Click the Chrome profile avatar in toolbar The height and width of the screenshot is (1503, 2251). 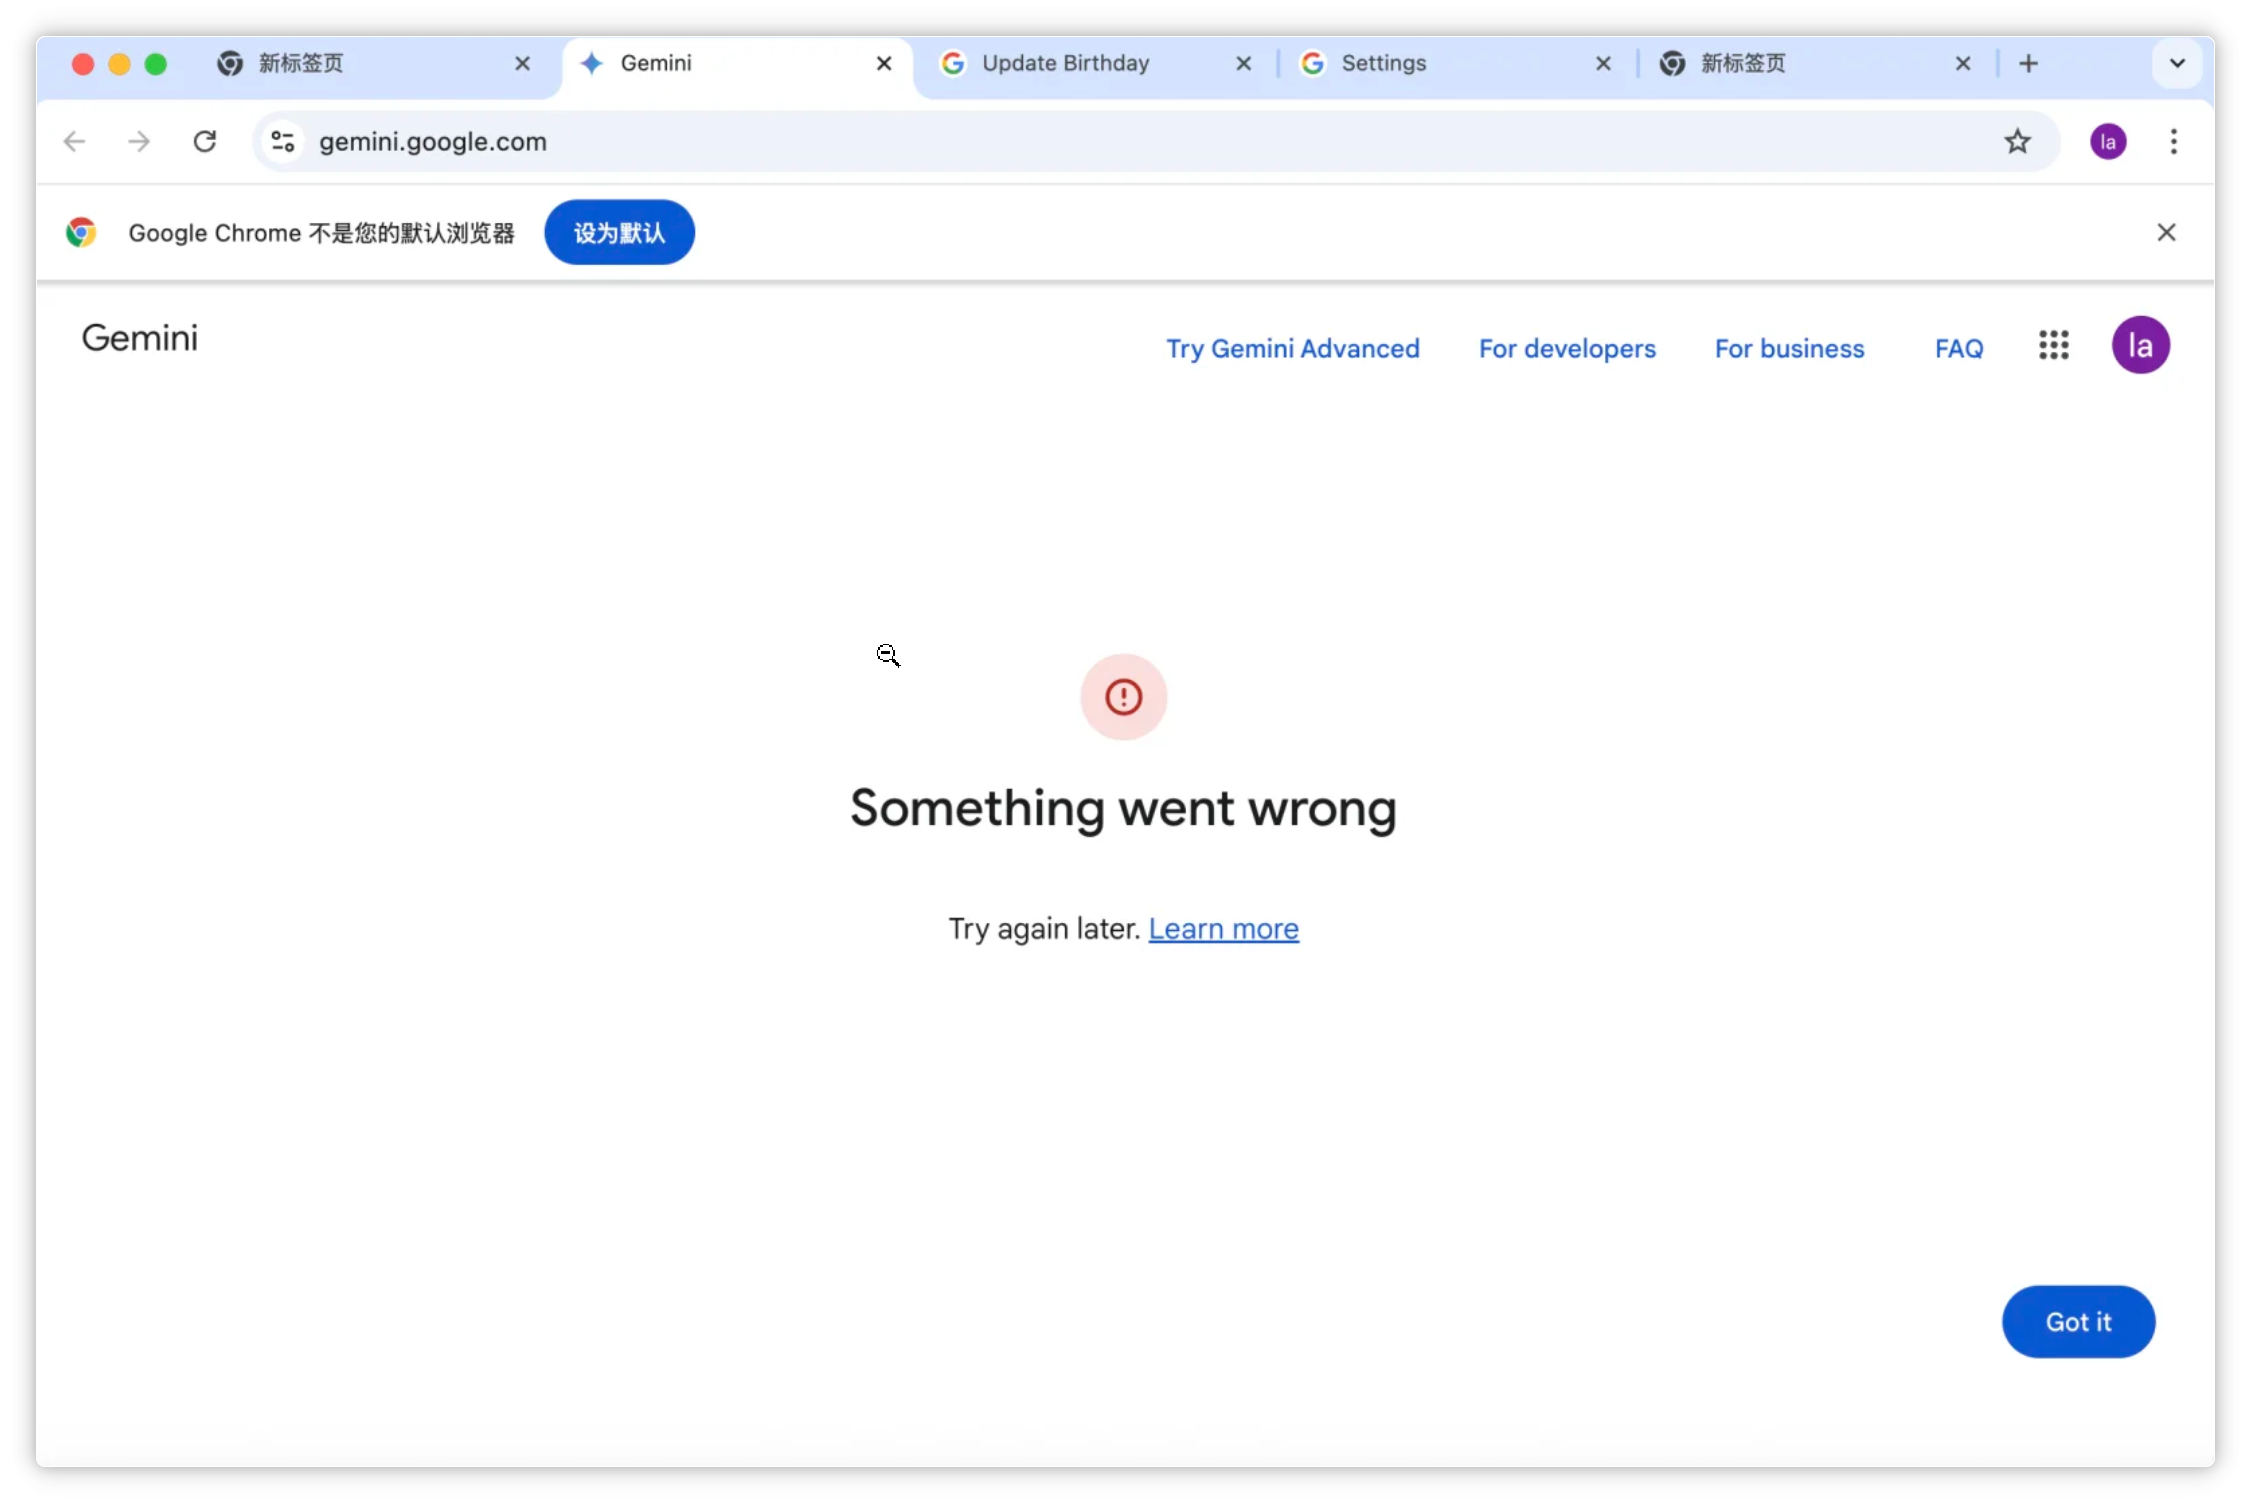(x=2109, y=141)
